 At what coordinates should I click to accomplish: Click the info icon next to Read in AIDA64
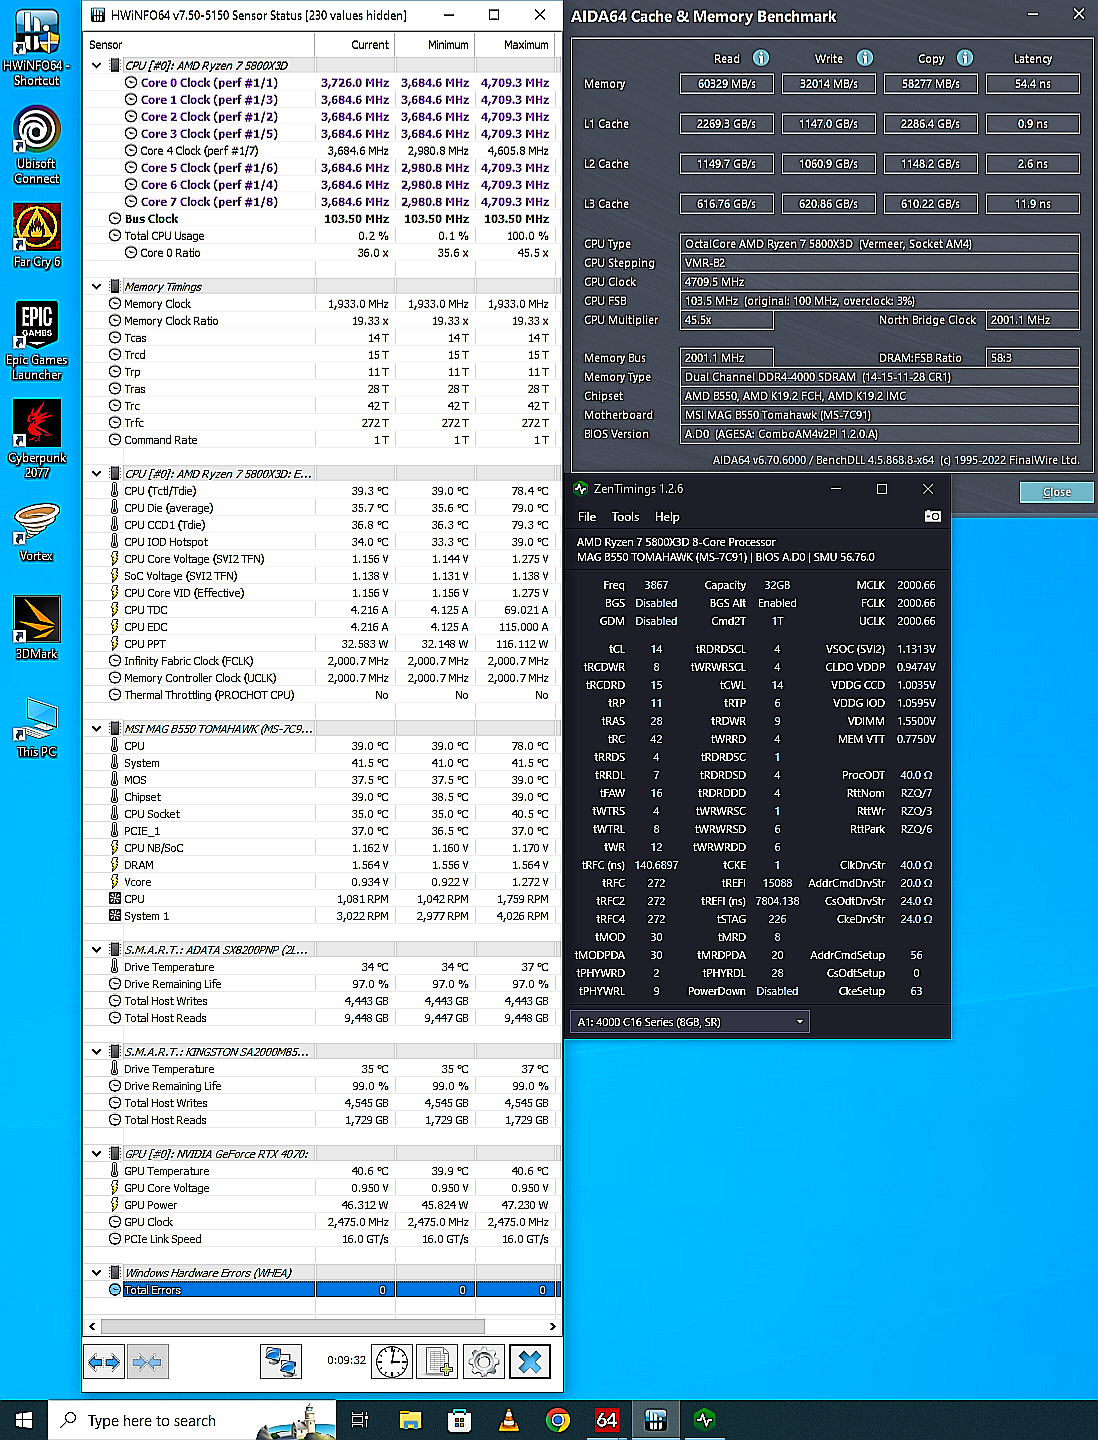761,58
